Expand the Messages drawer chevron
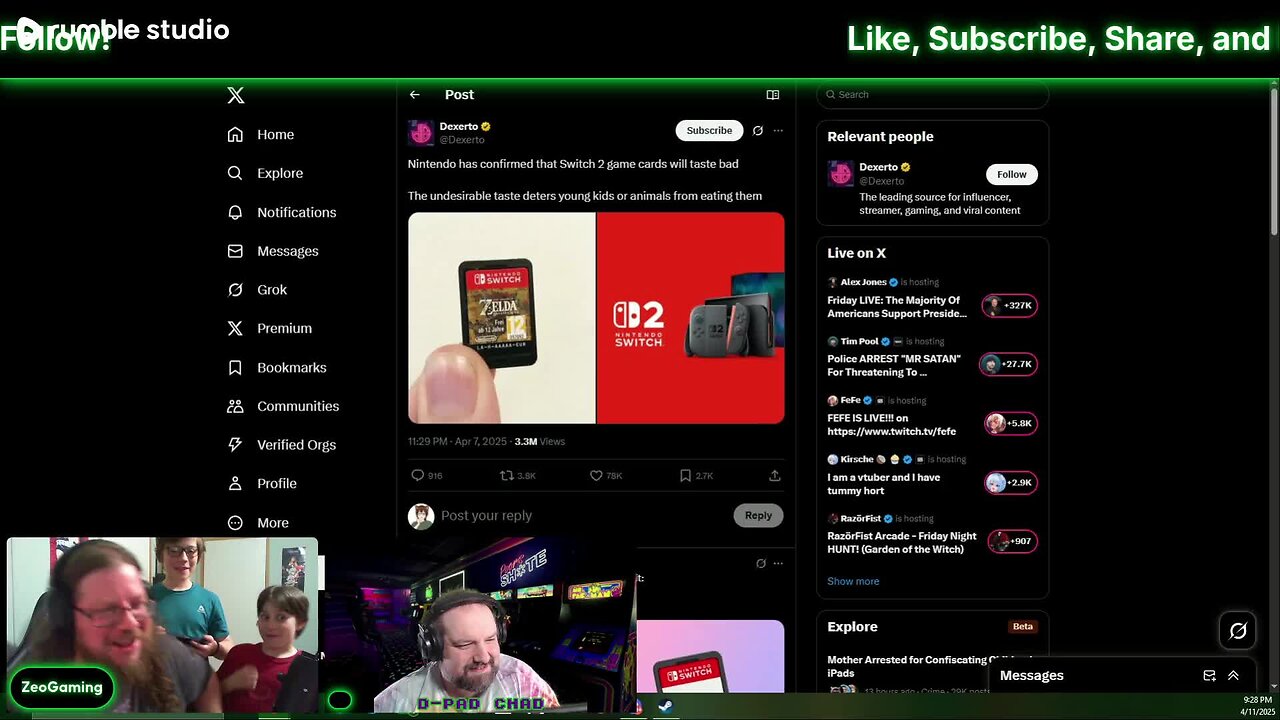The width and height of the screenshot is (1280, 720). pyautogui.click(x=1233, y=676)
